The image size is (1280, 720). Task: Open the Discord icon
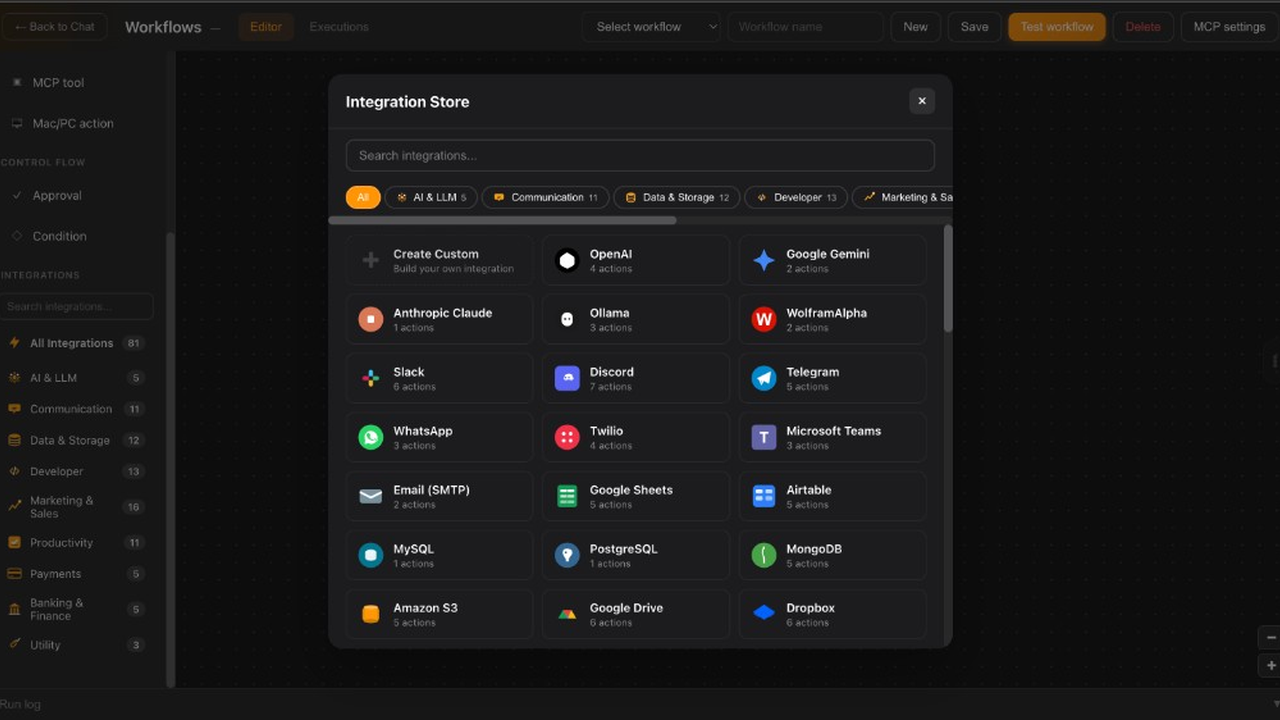pyautogui.click(x=567, y=379)
